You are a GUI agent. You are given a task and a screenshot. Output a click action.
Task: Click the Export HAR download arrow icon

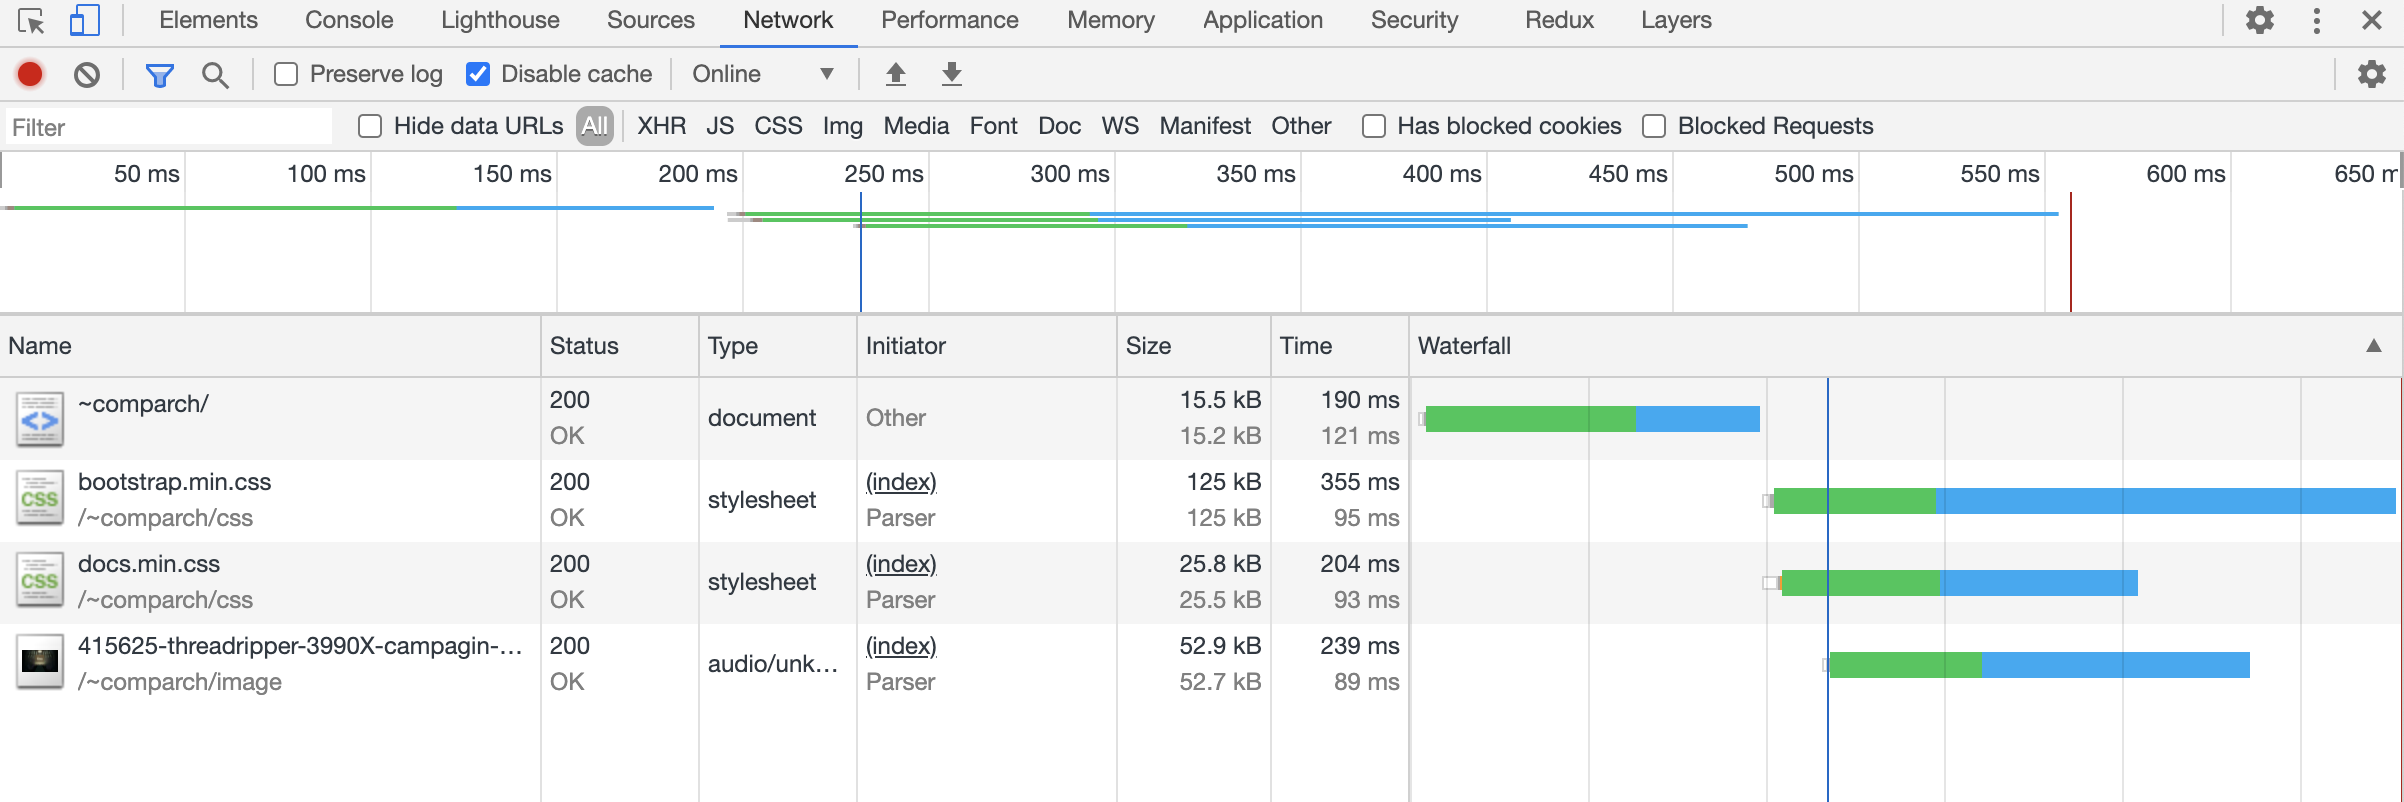952,74
